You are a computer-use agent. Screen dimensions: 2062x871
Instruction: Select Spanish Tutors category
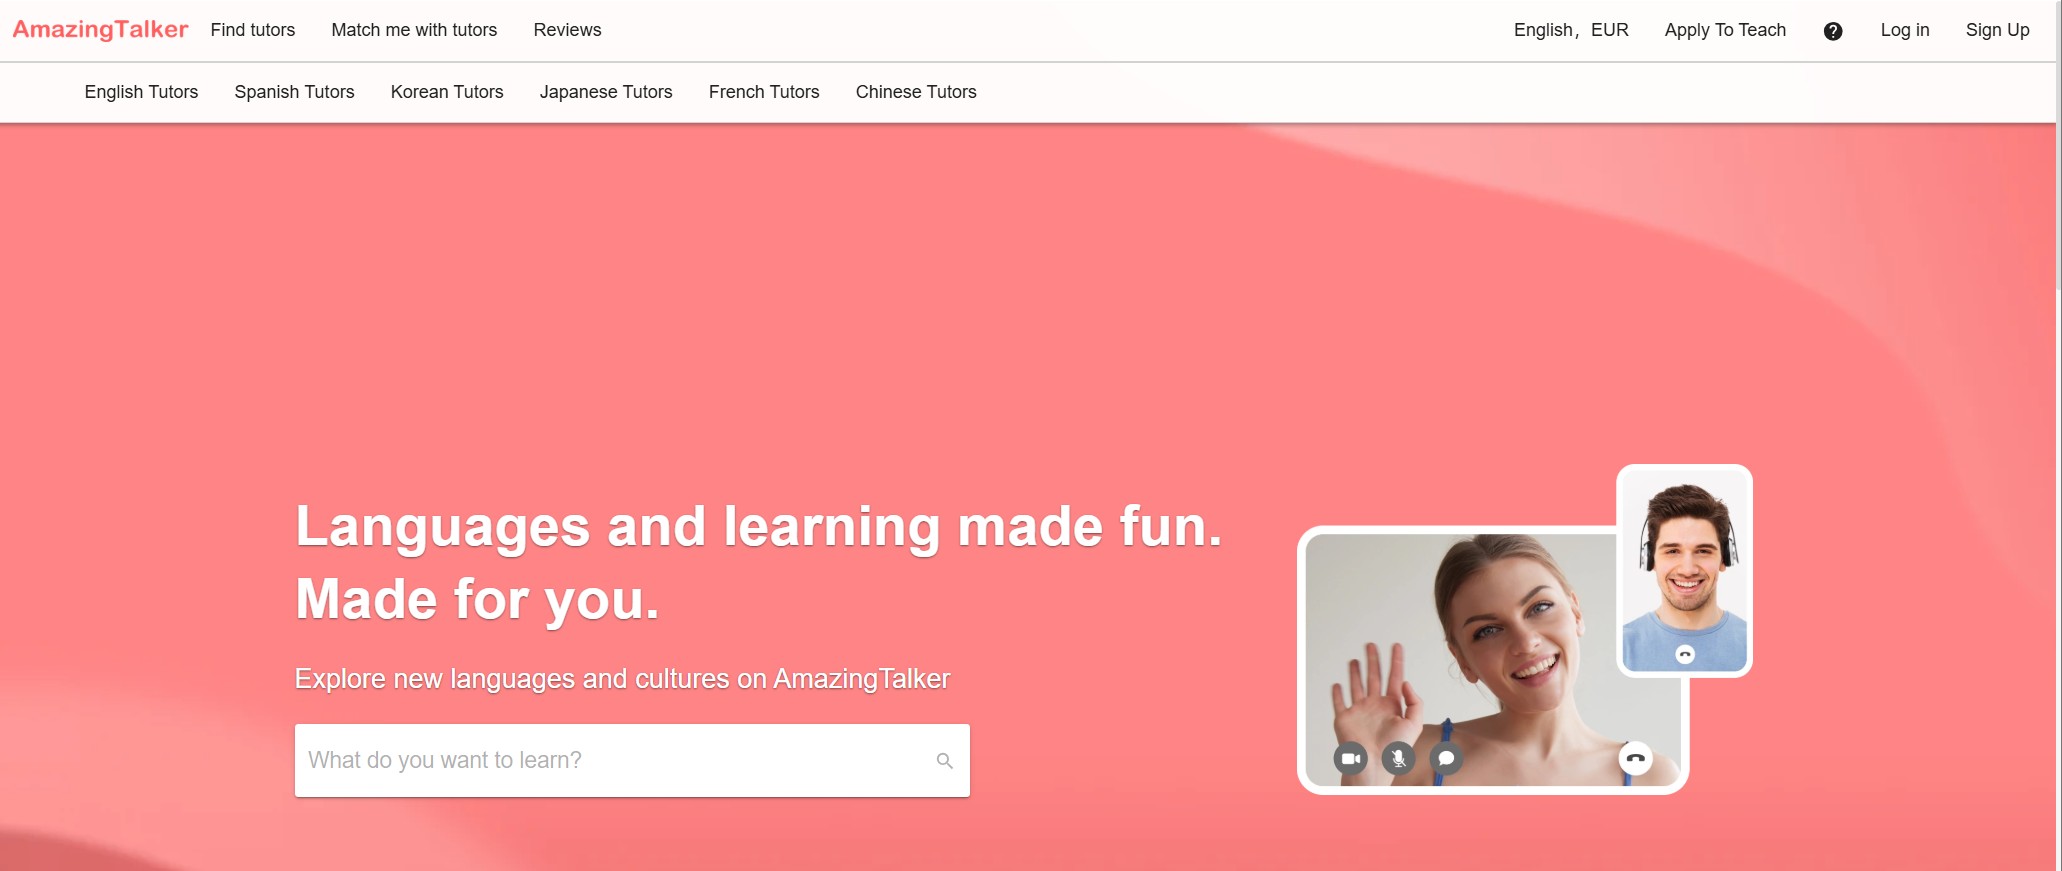pos(294,92)
